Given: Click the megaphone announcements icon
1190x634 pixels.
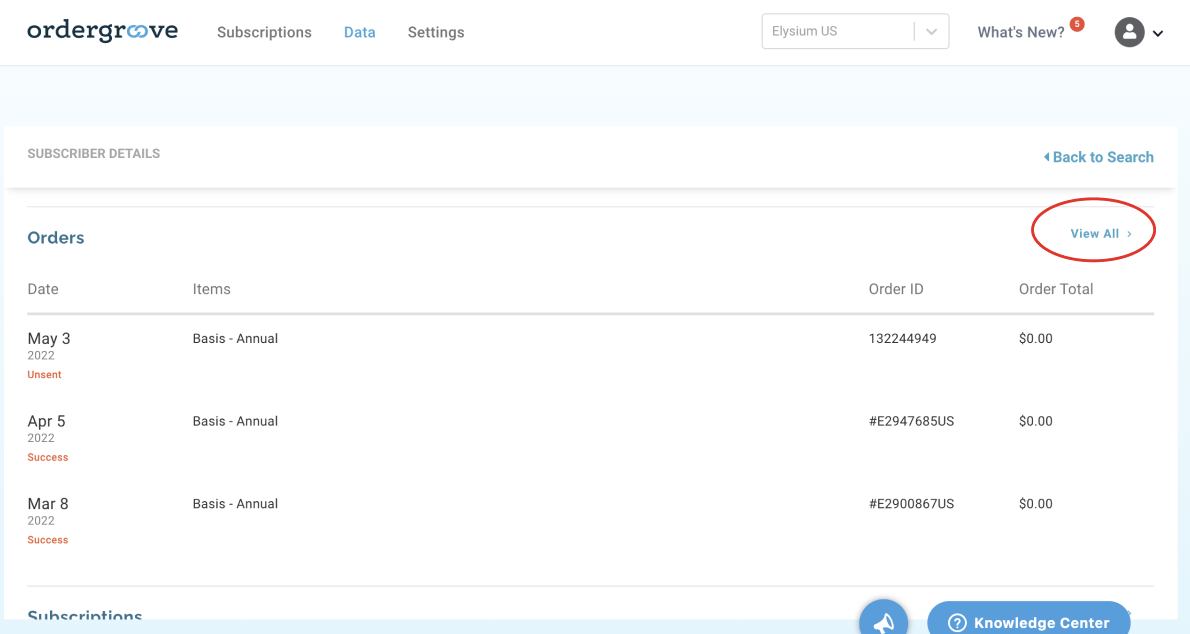Looking at the screenshot, I should pyautogui.click(x=884, y=623).
